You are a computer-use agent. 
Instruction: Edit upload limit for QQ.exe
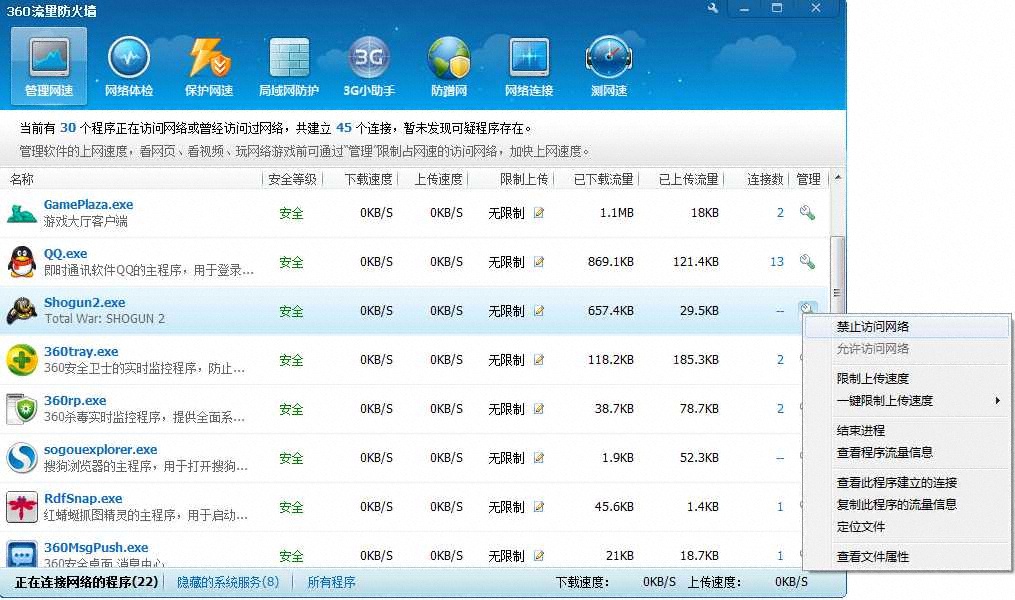pos(539,262)
